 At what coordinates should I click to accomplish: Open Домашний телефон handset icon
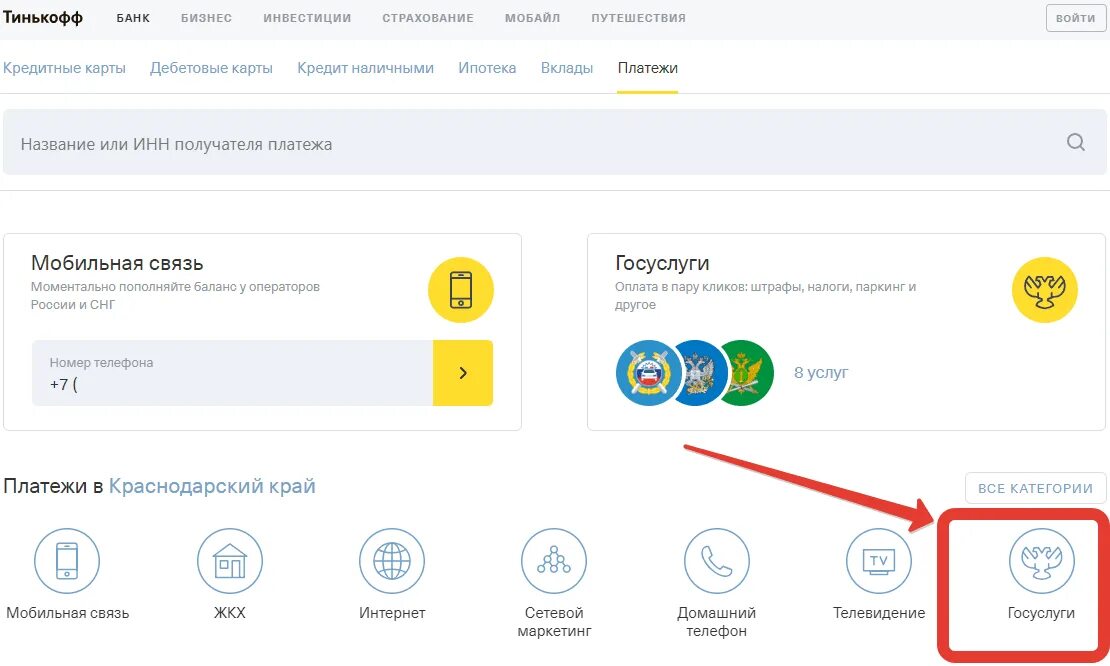point(716,561)
